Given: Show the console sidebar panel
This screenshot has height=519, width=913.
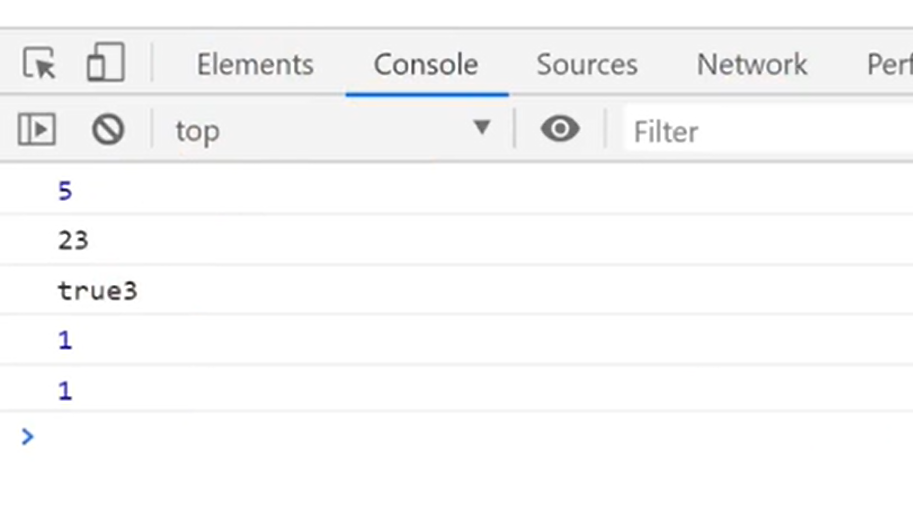Looking at the screenshot, I should coord(36,129).
